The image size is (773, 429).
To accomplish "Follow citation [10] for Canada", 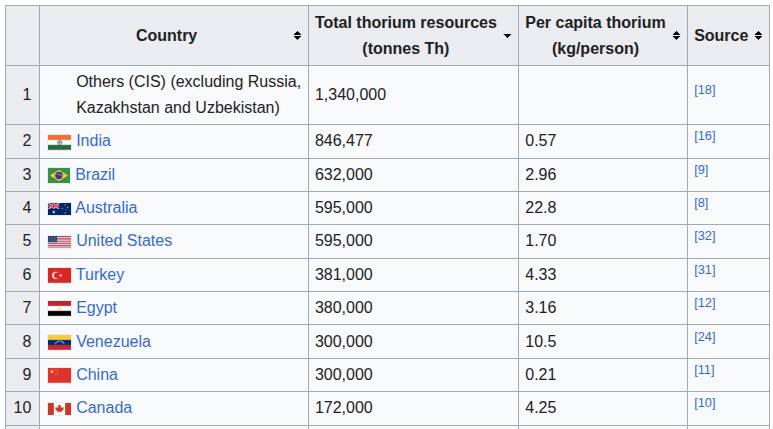I will point(704,403).
